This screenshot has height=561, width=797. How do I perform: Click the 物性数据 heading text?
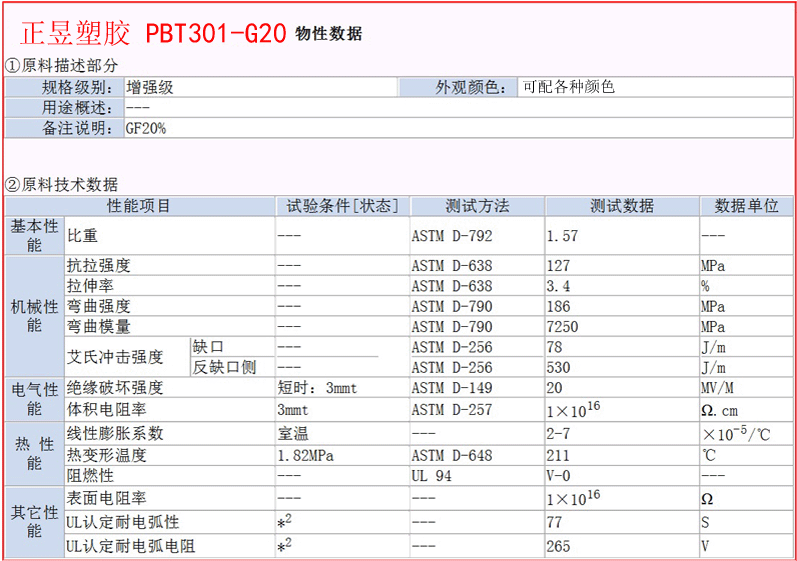click(329, 34)
